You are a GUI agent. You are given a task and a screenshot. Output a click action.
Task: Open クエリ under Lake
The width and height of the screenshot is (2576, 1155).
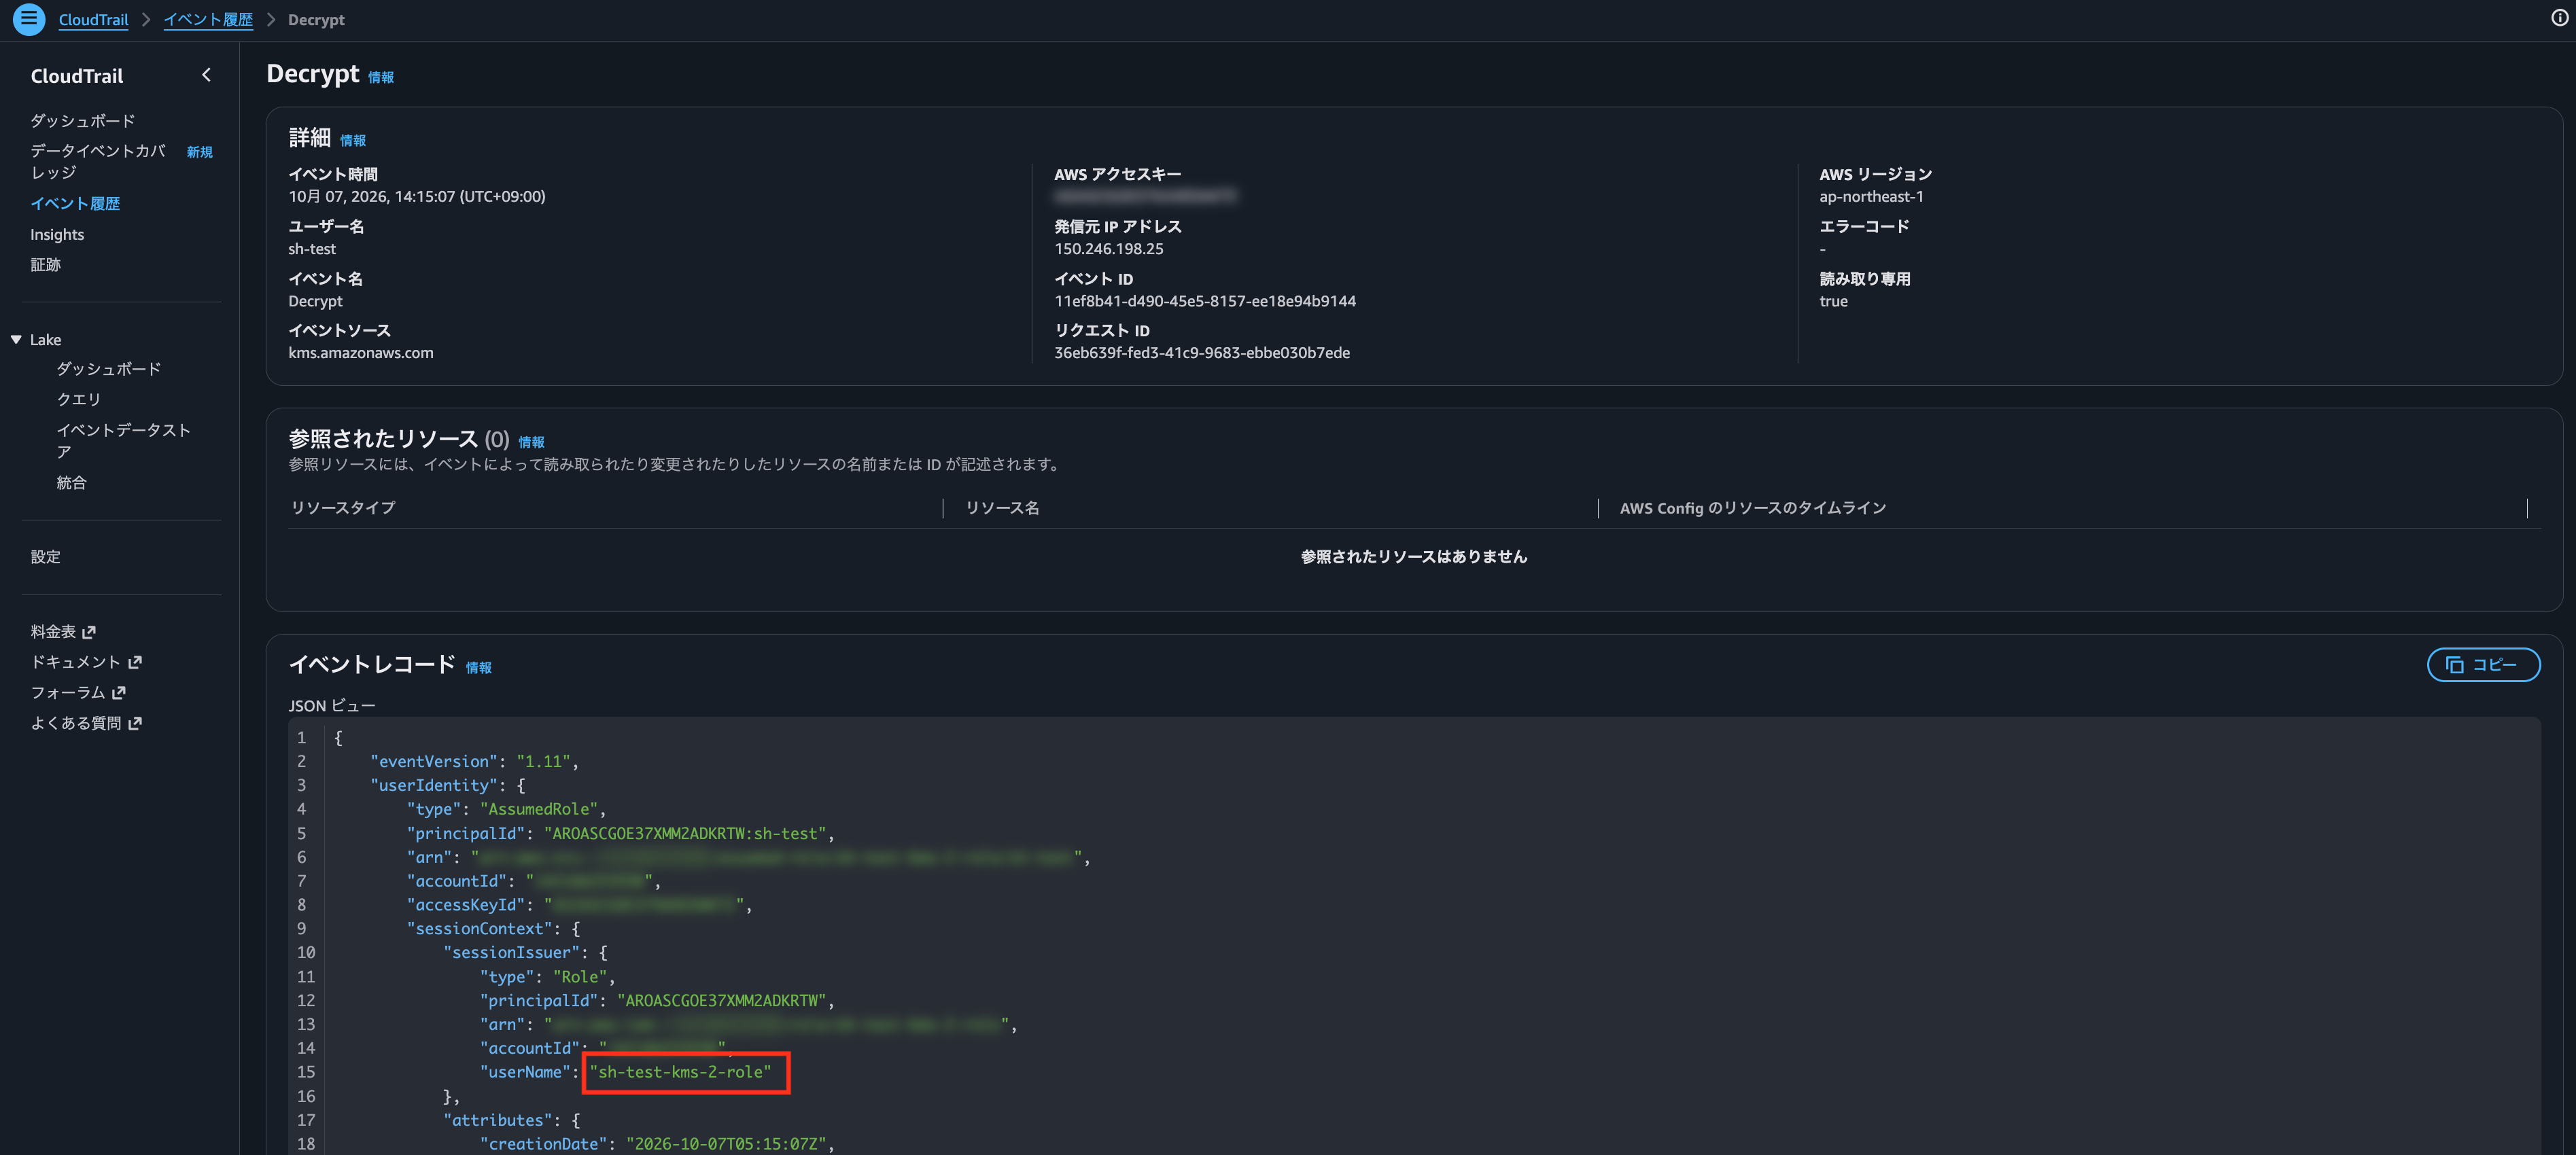point(79,399)
